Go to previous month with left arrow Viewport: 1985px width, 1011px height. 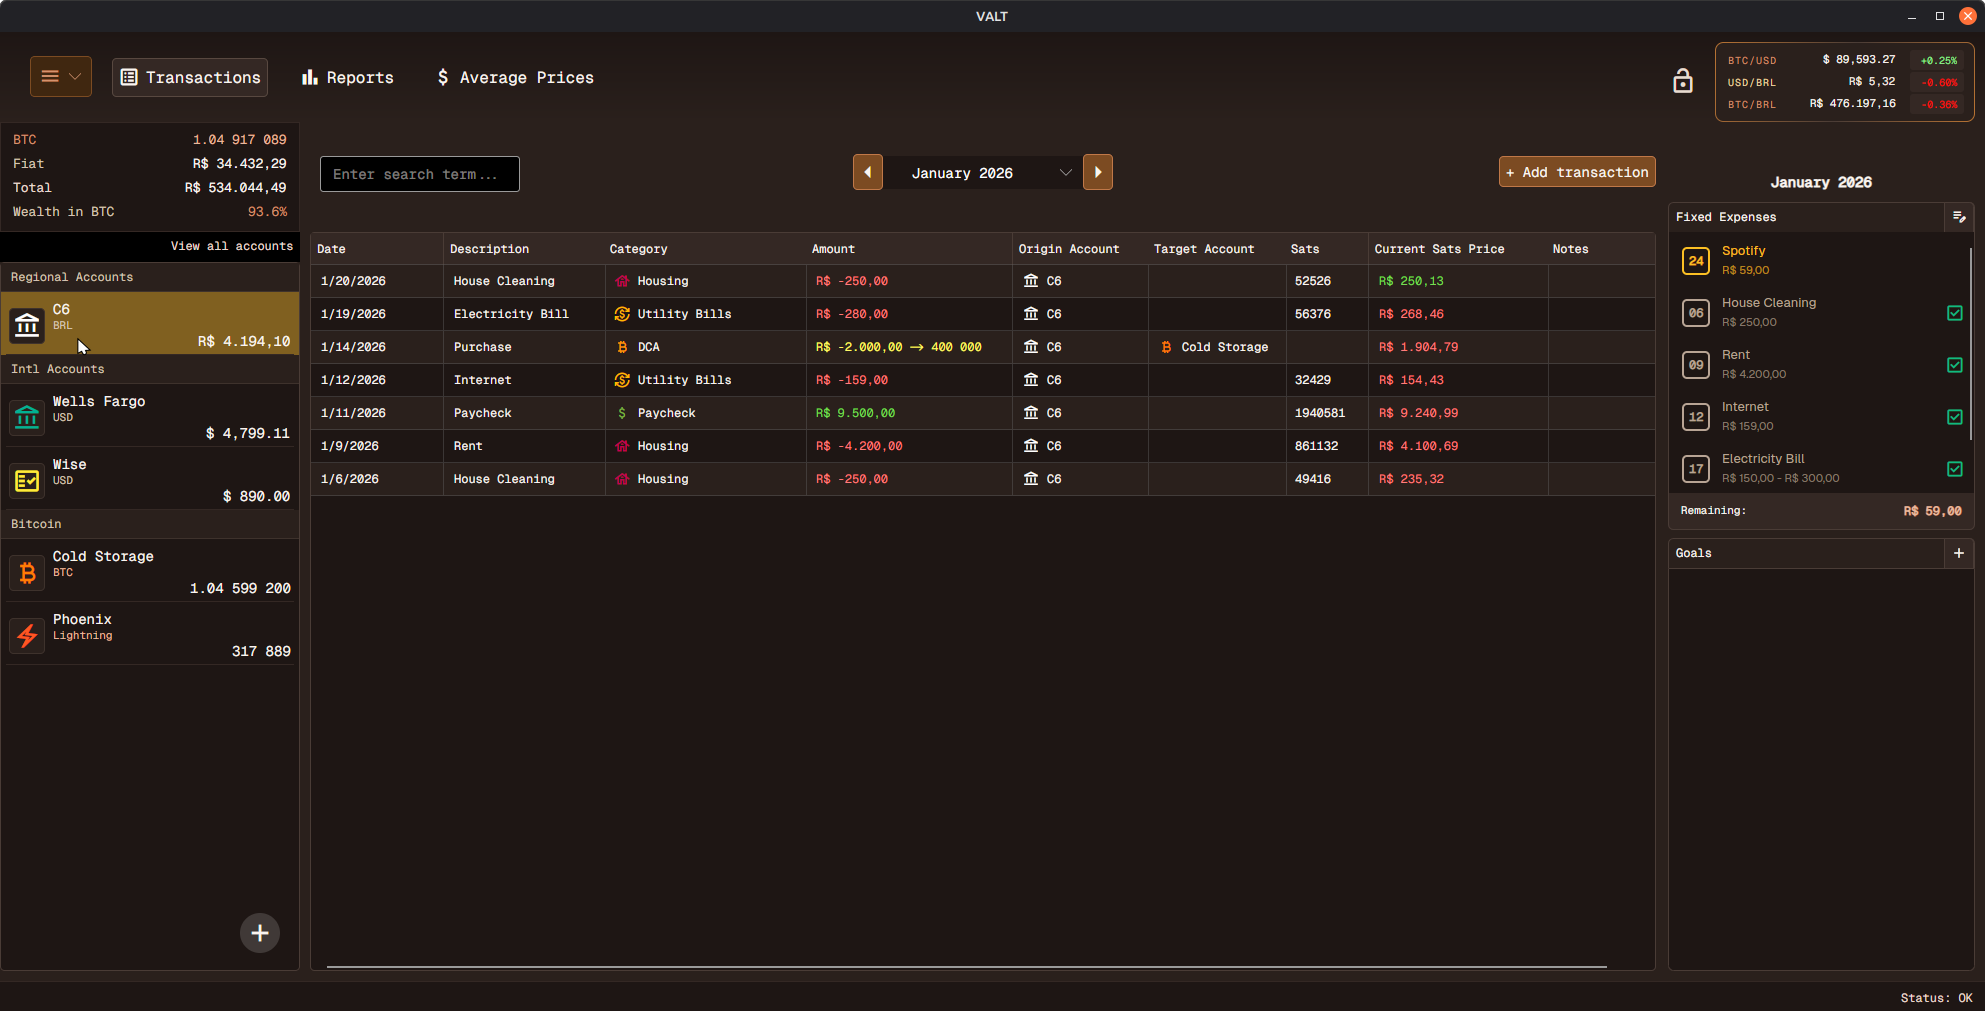[x=867, y=173]
